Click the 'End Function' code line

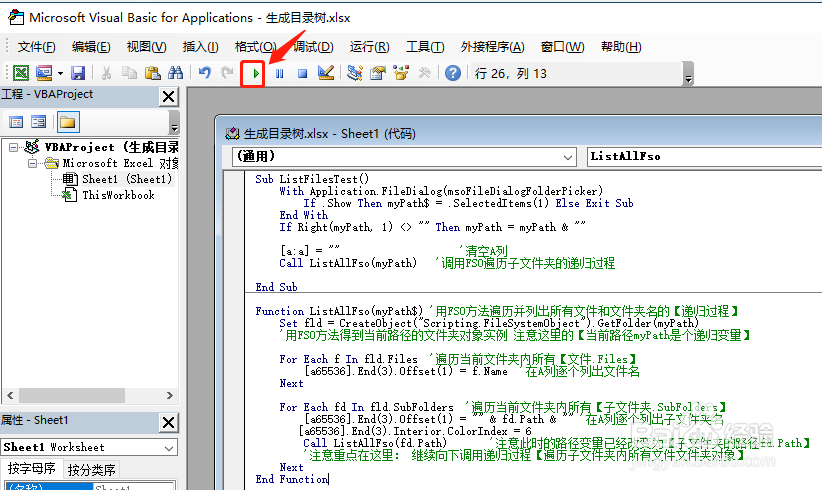pyautogui.click(x=291, y=479)
